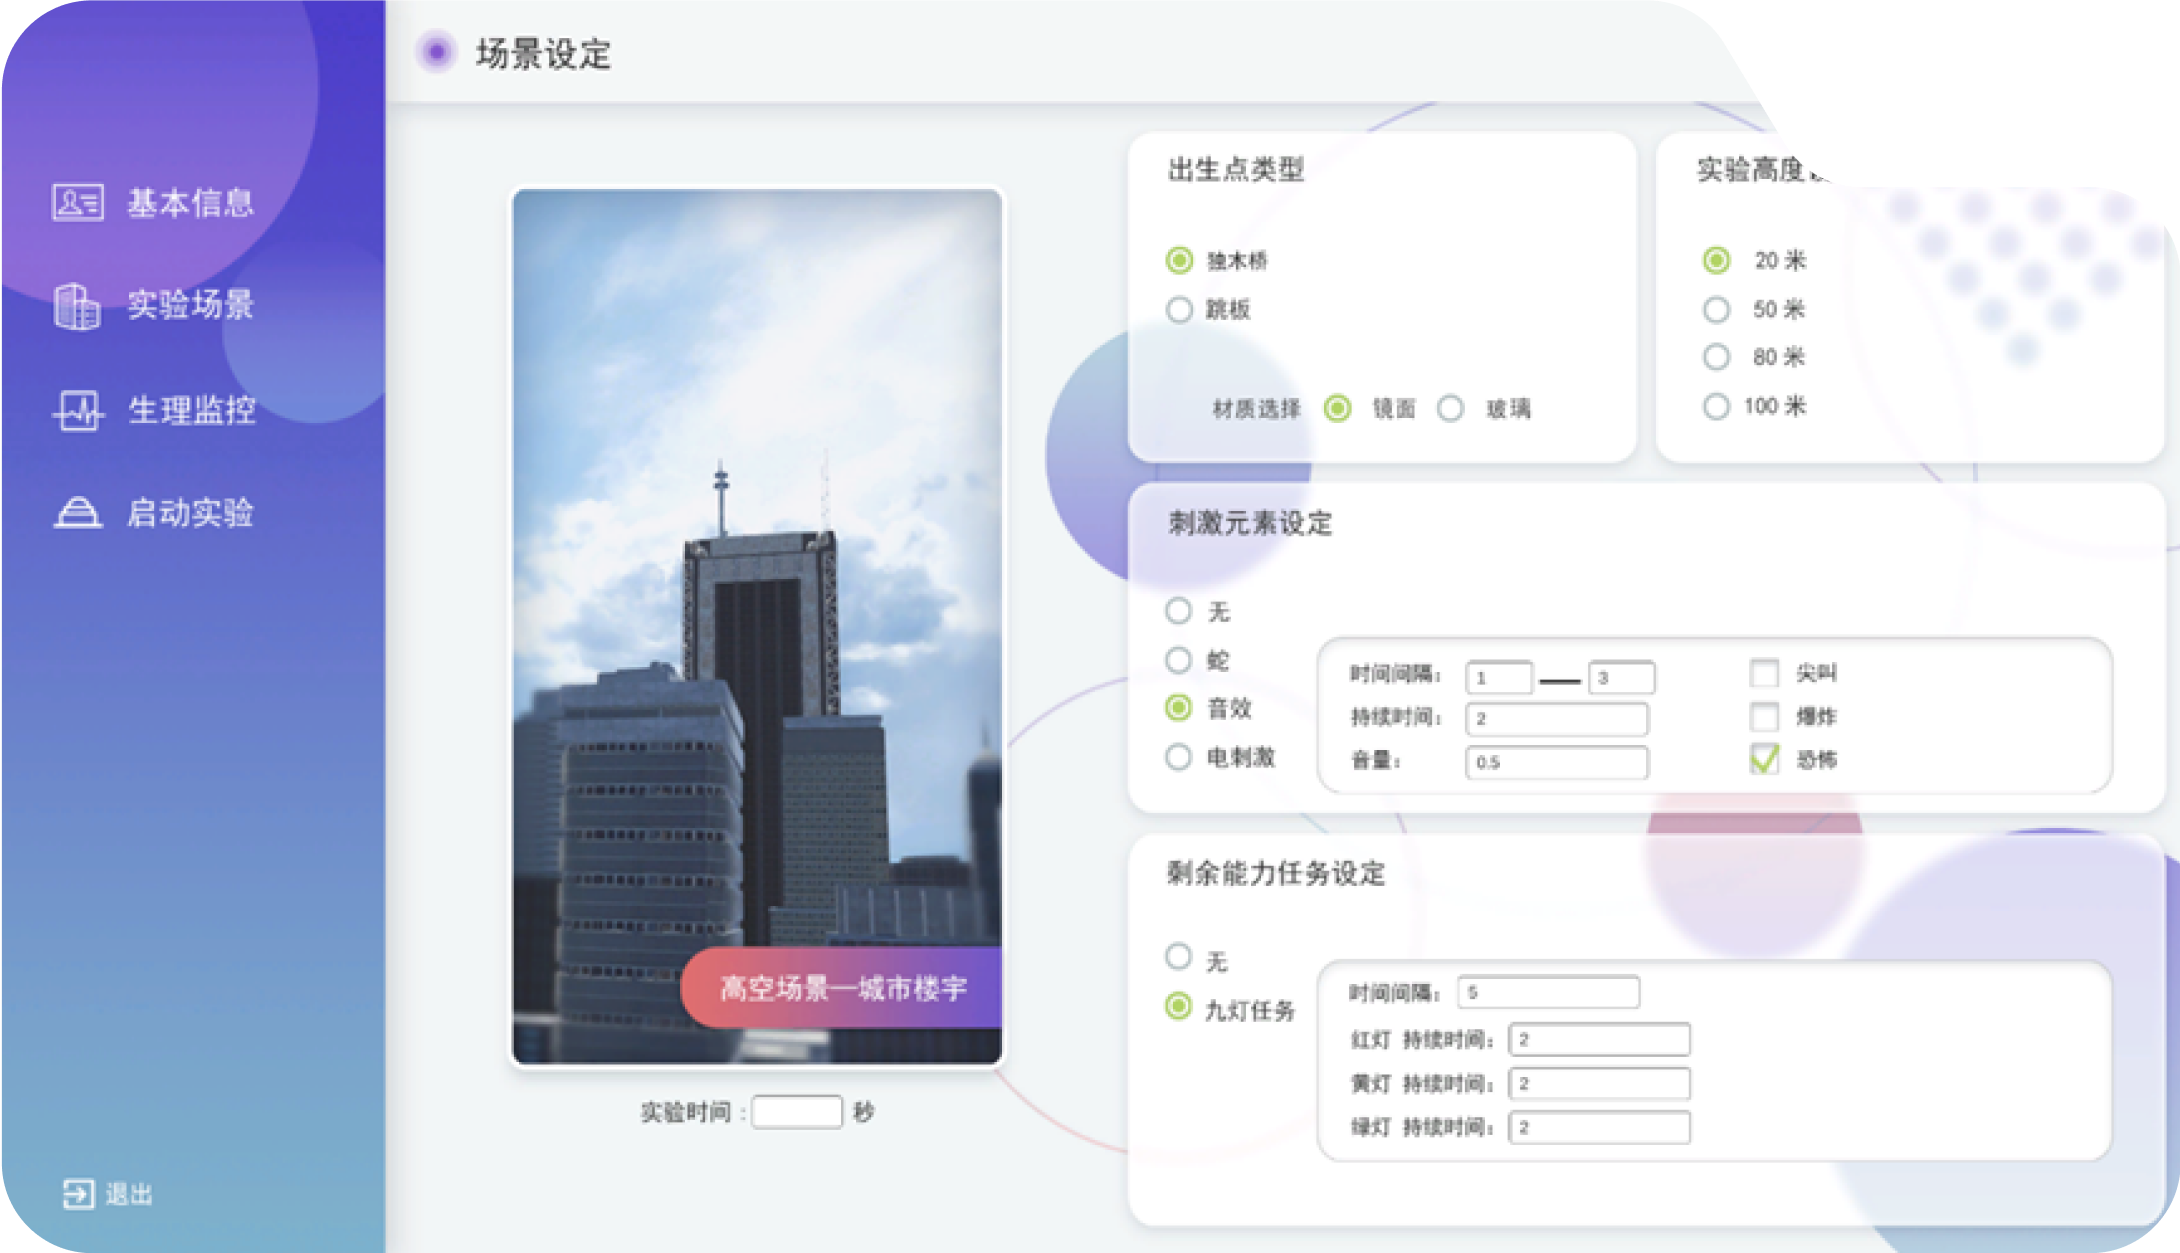Click the purple dot beside 场景设定

click(436, 52)
